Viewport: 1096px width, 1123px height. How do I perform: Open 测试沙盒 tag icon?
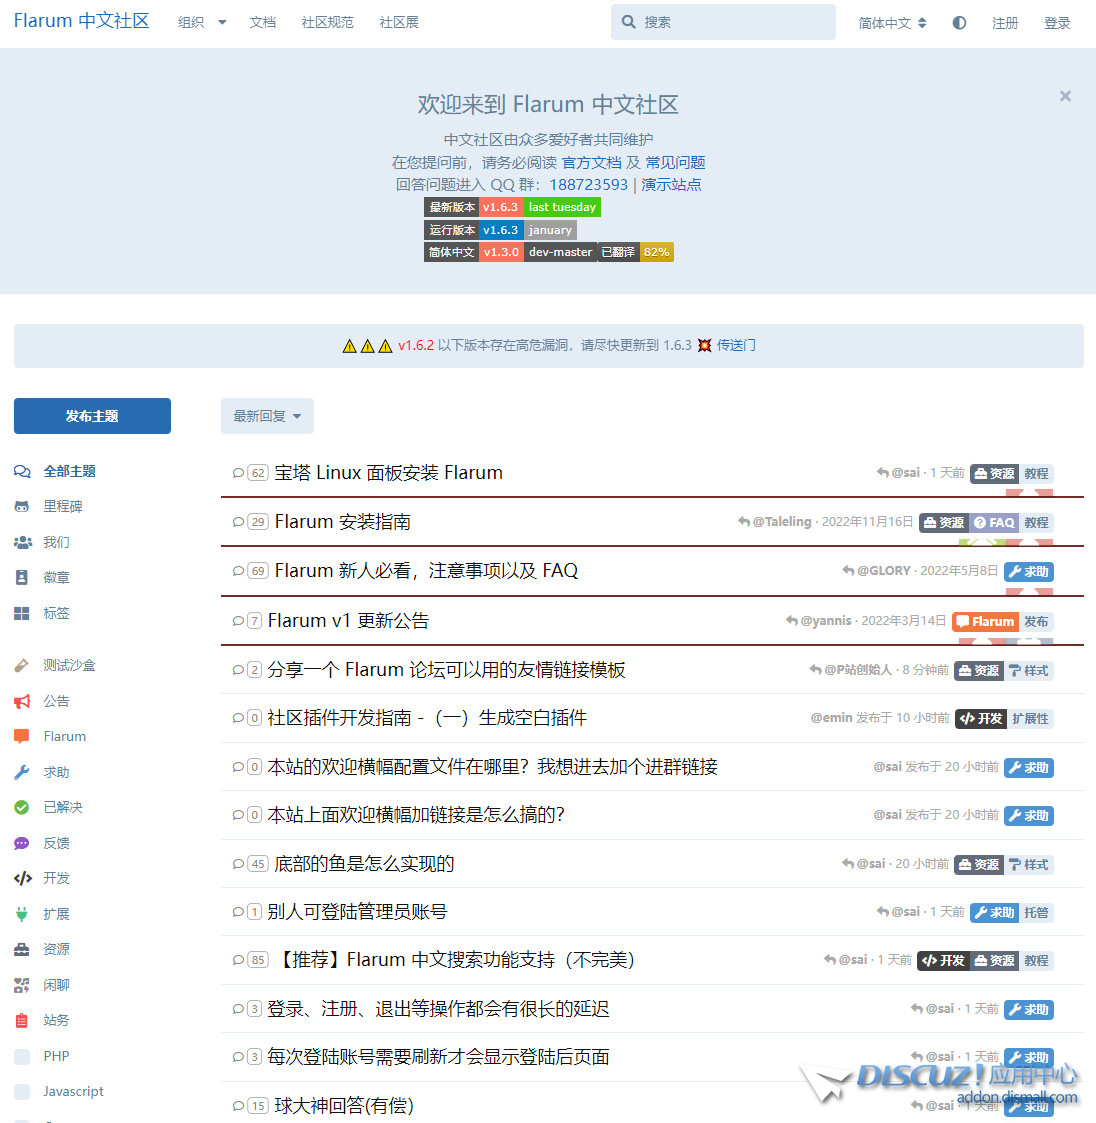coord(22,665)
